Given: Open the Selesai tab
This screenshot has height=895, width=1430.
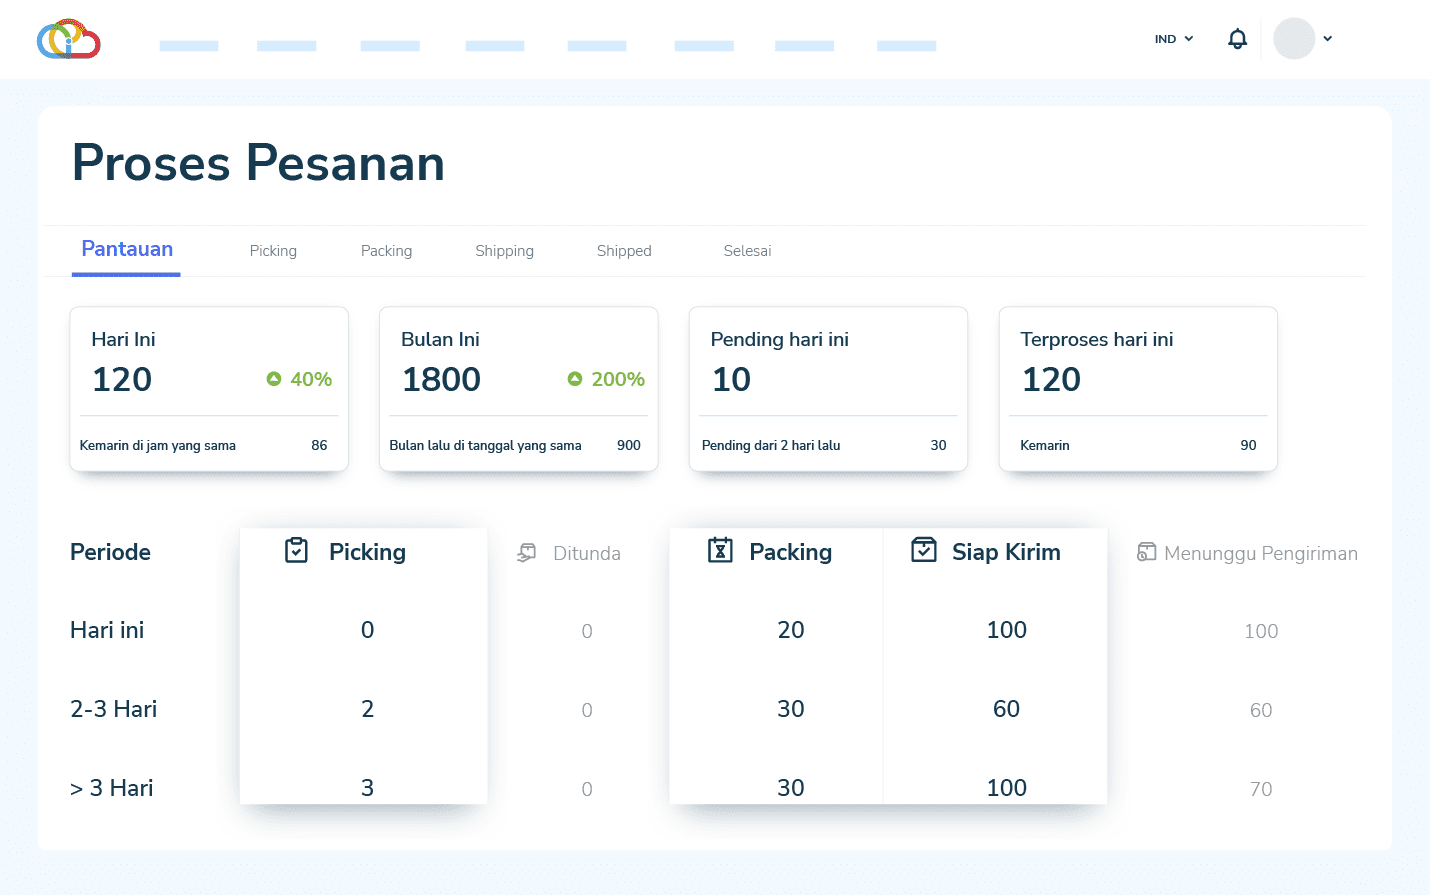Looking at the screenshot, I should (747, 251).
